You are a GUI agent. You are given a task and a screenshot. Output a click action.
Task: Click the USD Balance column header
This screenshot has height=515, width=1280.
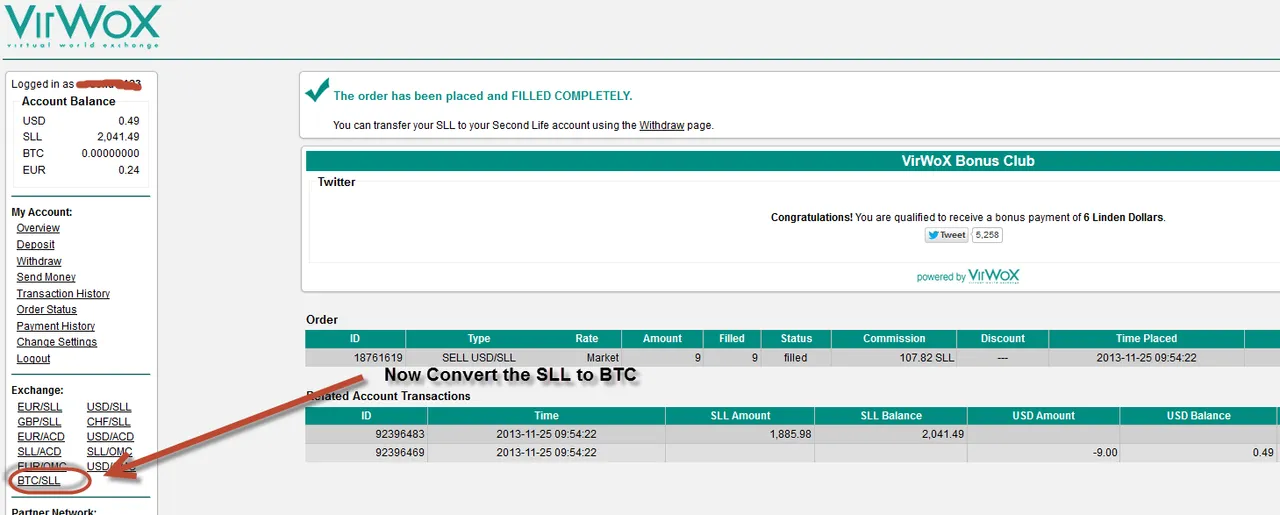1197,416
